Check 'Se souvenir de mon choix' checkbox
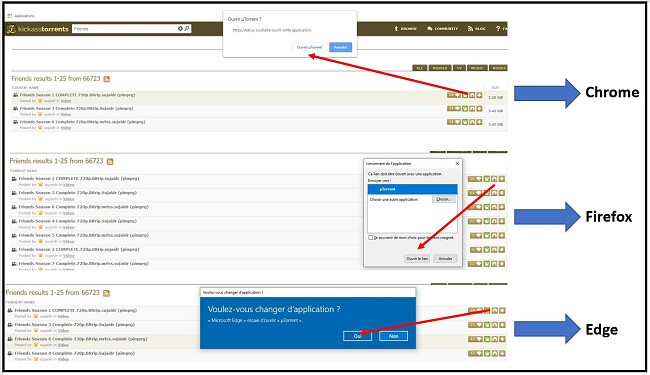 click(371, 237)
